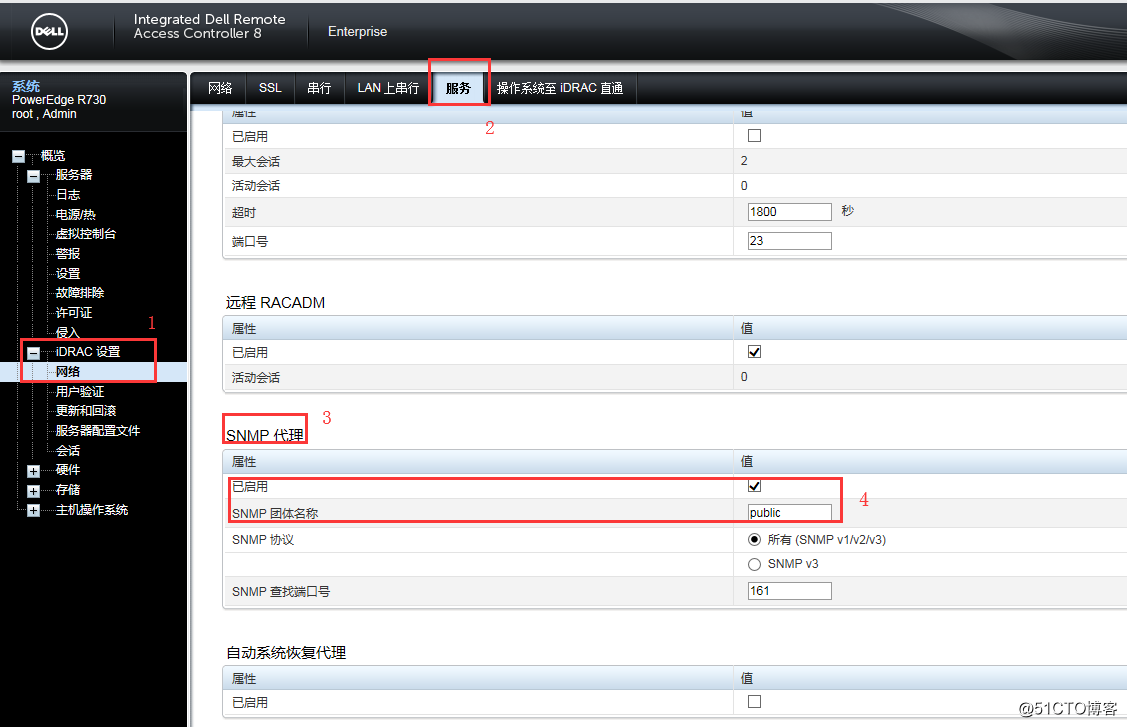
Task: Open 故障排除 in the sidebar tree
Action: coord(80,293)
